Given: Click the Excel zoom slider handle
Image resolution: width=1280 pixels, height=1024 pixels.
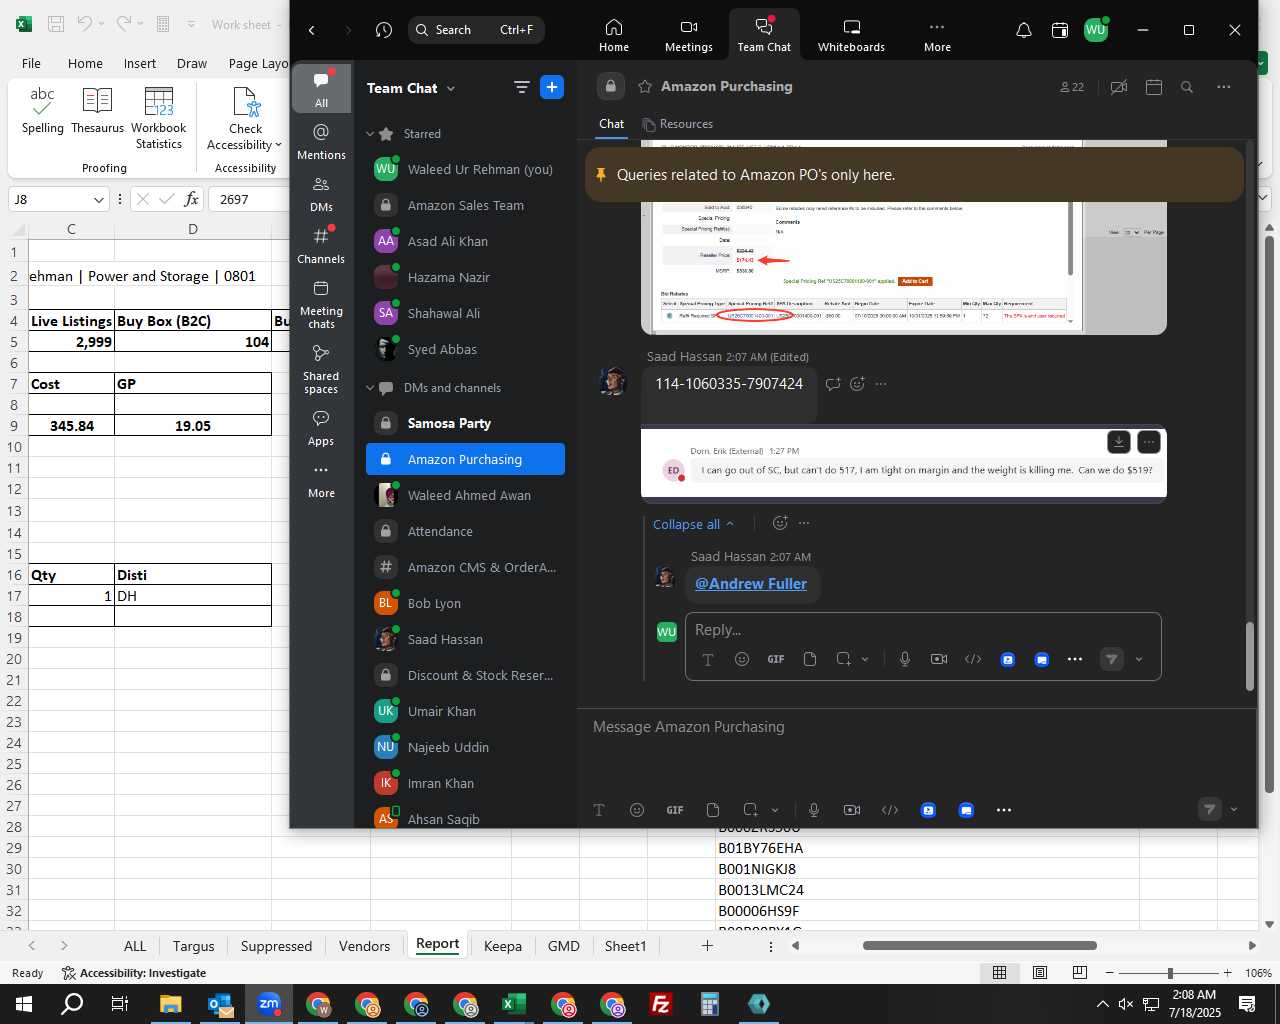Looking at the screenshot, I should point(1170,973).
